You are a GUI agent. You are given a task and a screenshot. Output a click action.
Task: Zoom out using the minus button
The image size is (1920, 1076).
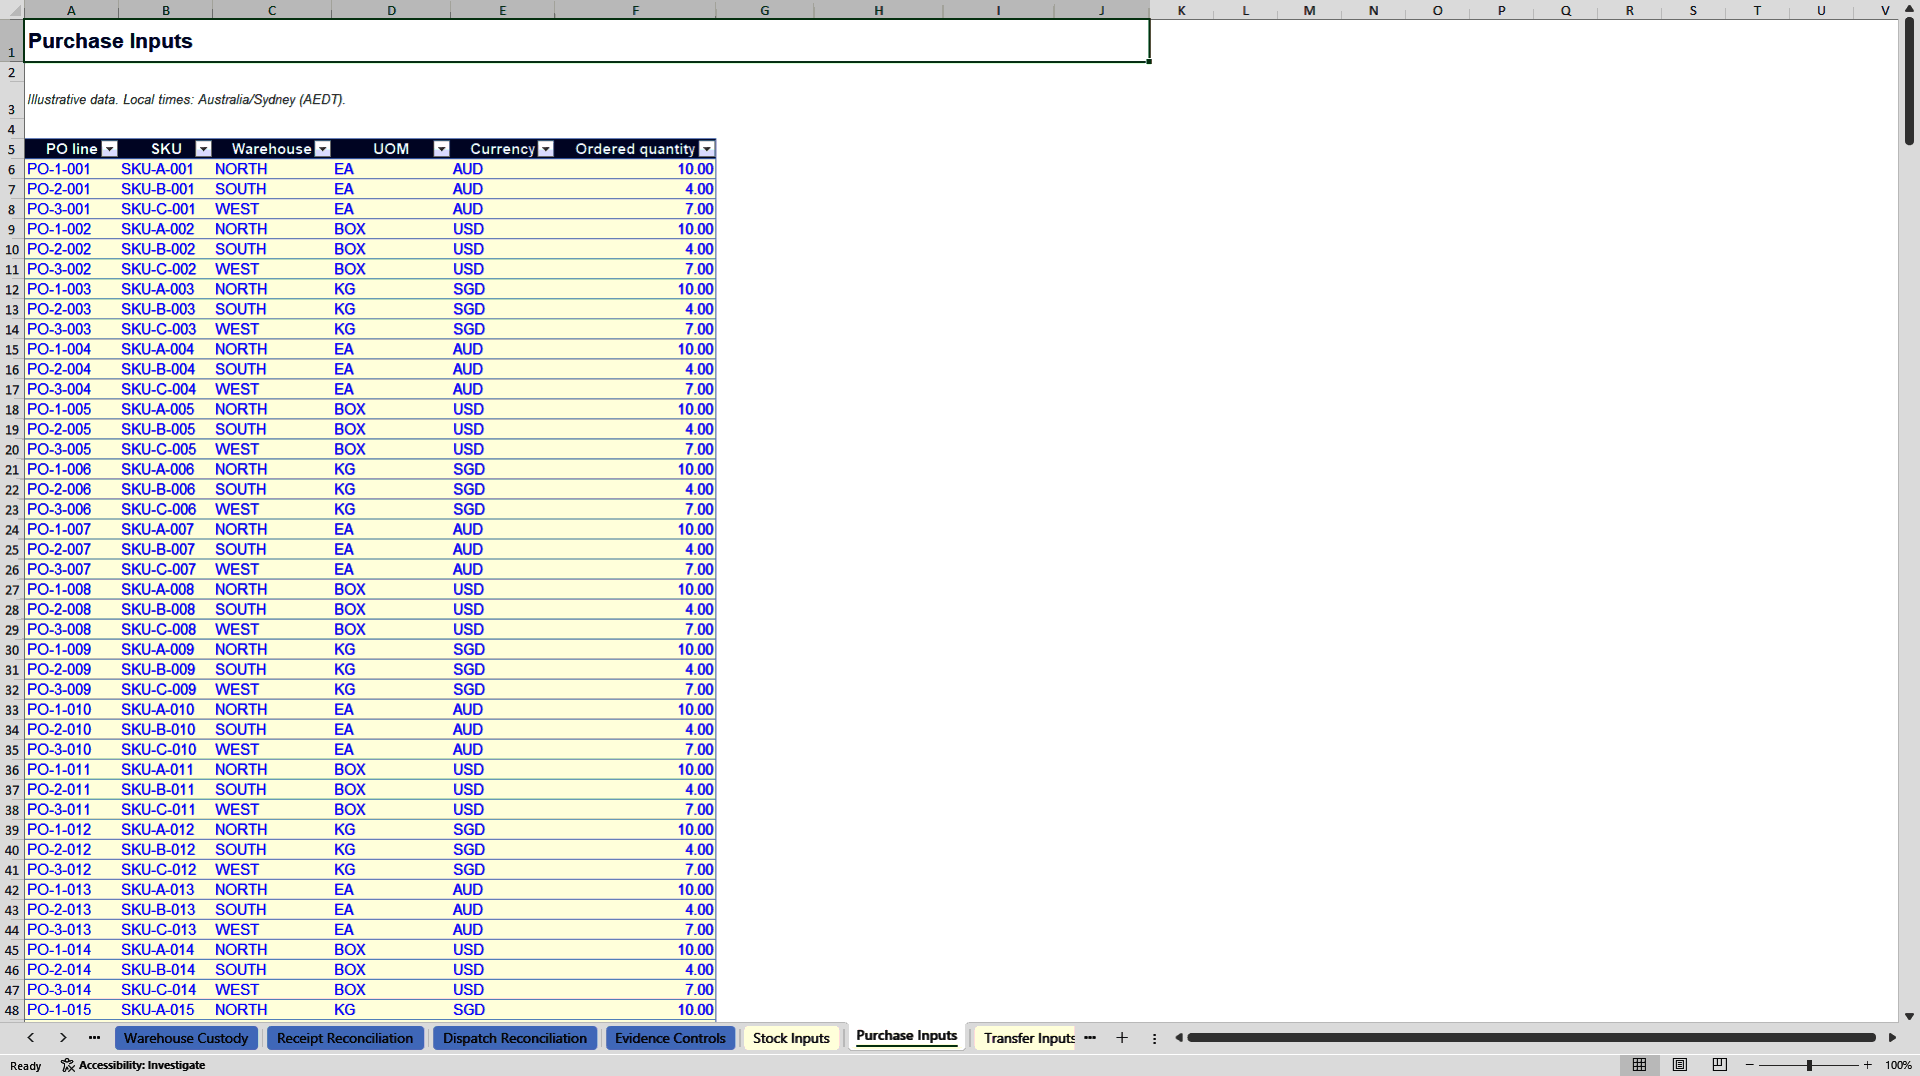[1750, 1065]
